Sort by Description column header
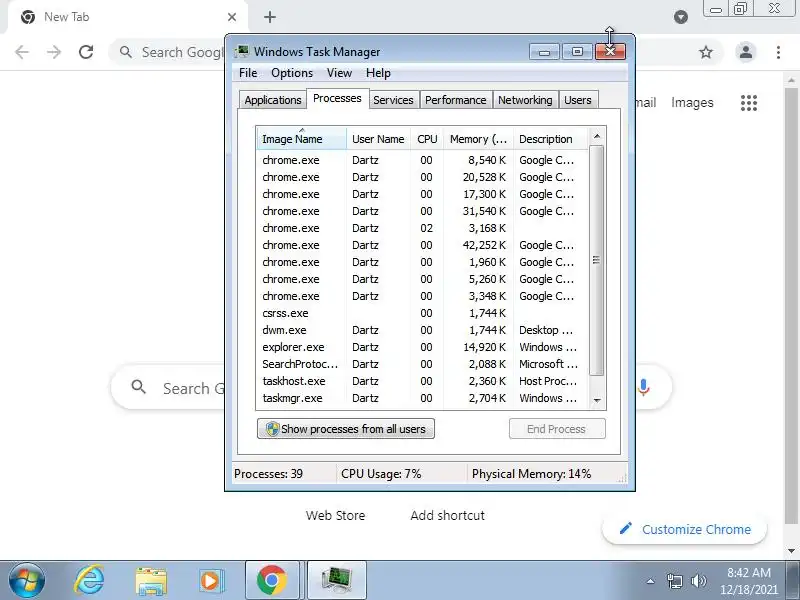This screenshot has width=800, height=600. pyautogui.click(x=550, y=139)
